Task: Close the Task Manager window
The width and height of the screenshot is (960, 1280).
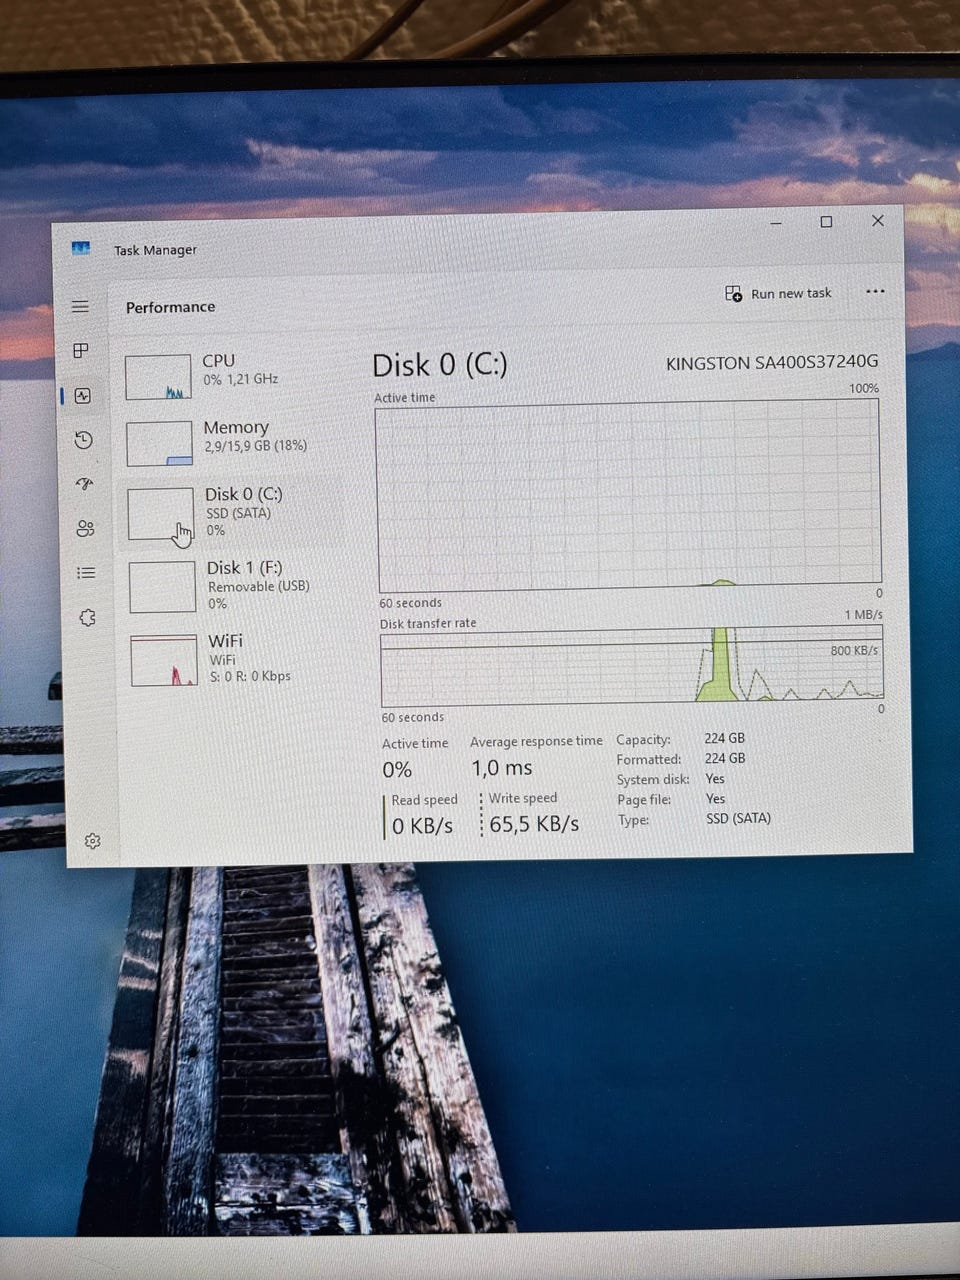Action: tap(878, 220)
